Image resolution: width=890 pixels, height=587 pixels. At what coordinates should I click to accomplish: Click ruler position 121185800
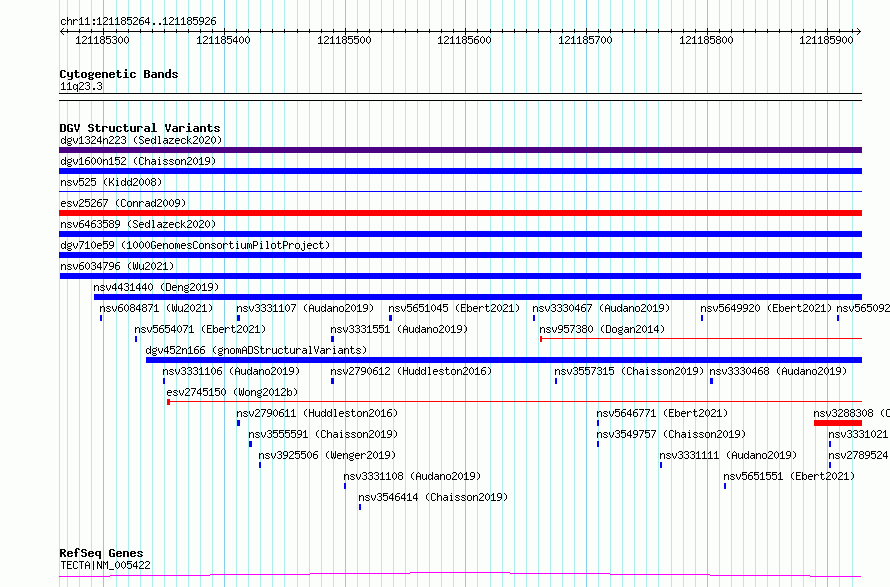click(x=706, y=40)
